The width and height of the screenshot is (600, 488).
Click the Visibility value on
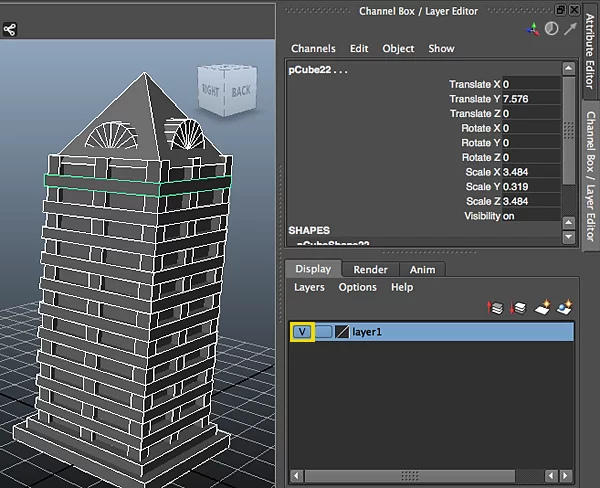coord(531,216)
